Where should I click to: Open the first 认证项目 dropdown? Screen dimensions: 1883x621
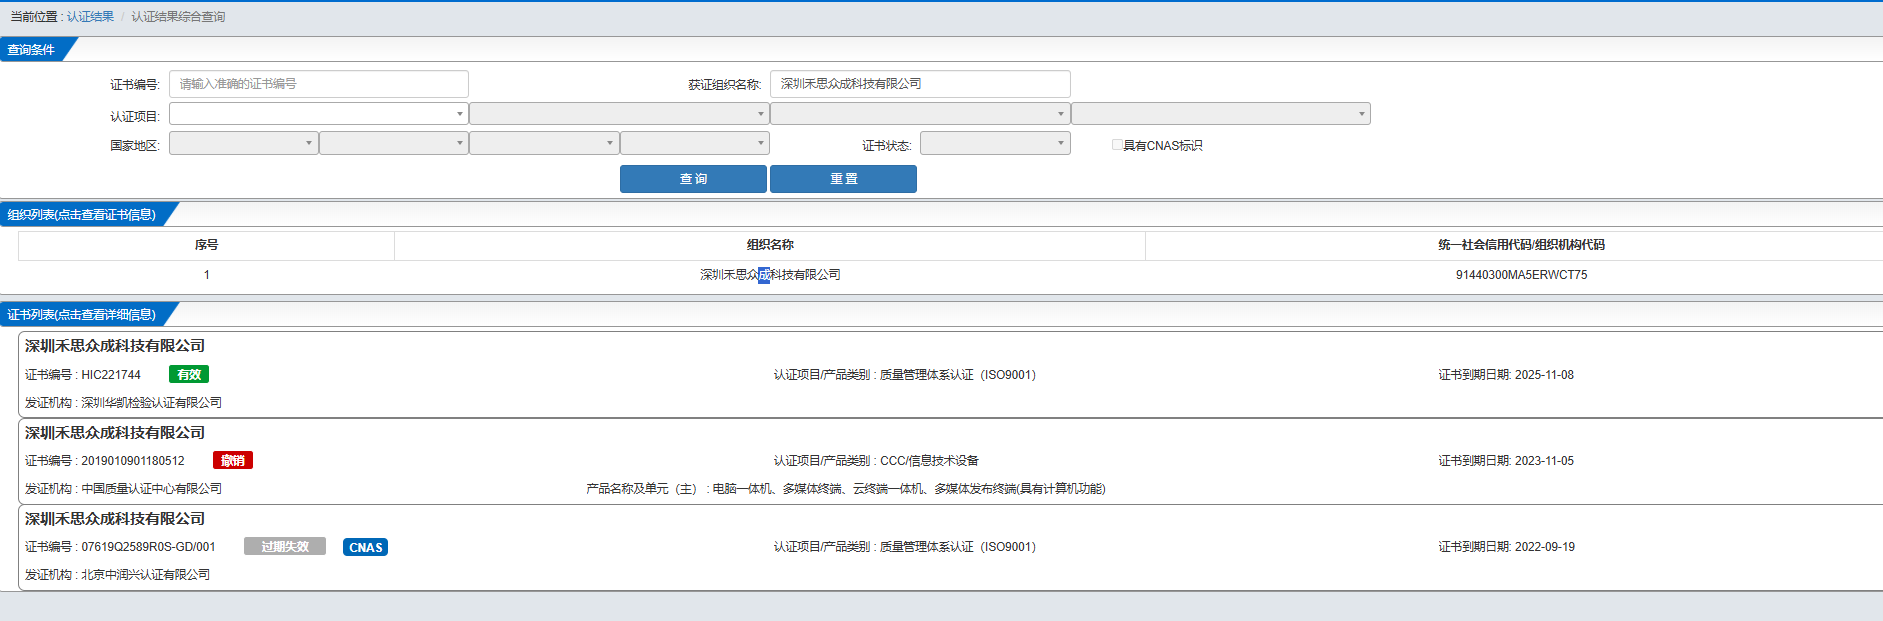point(319,114)
